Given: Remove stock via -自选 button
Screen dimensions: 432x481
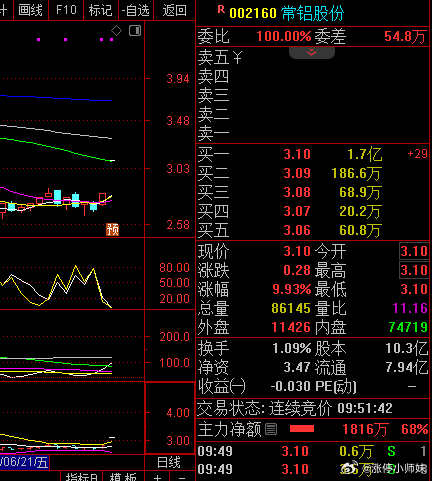Looking at the screenshot, I should [x=136, y=10].
